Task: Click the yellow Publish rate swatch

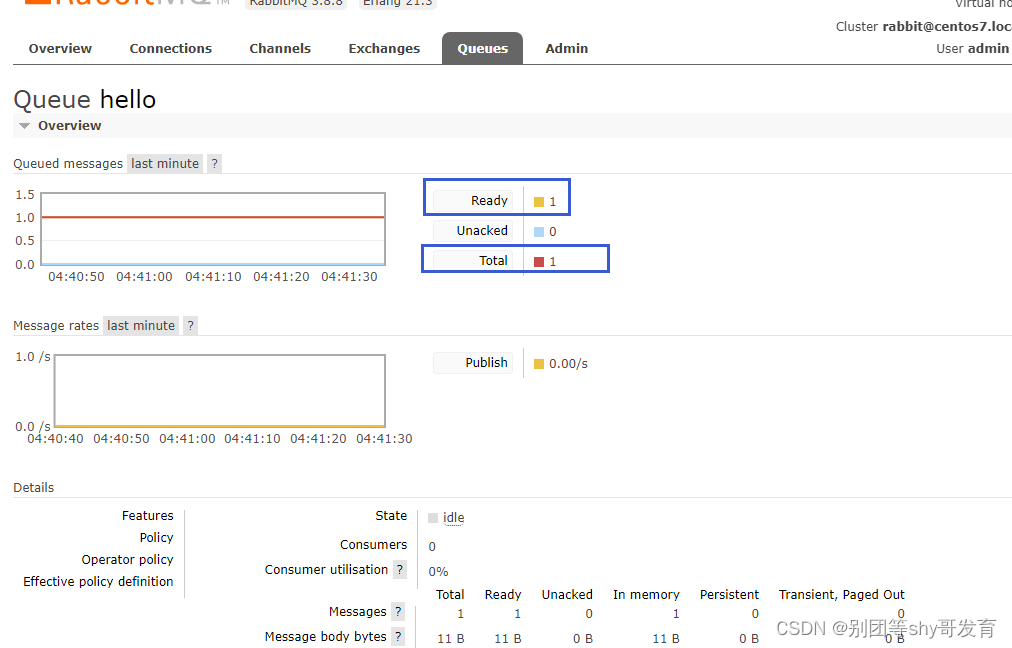Action: point(539,364)
